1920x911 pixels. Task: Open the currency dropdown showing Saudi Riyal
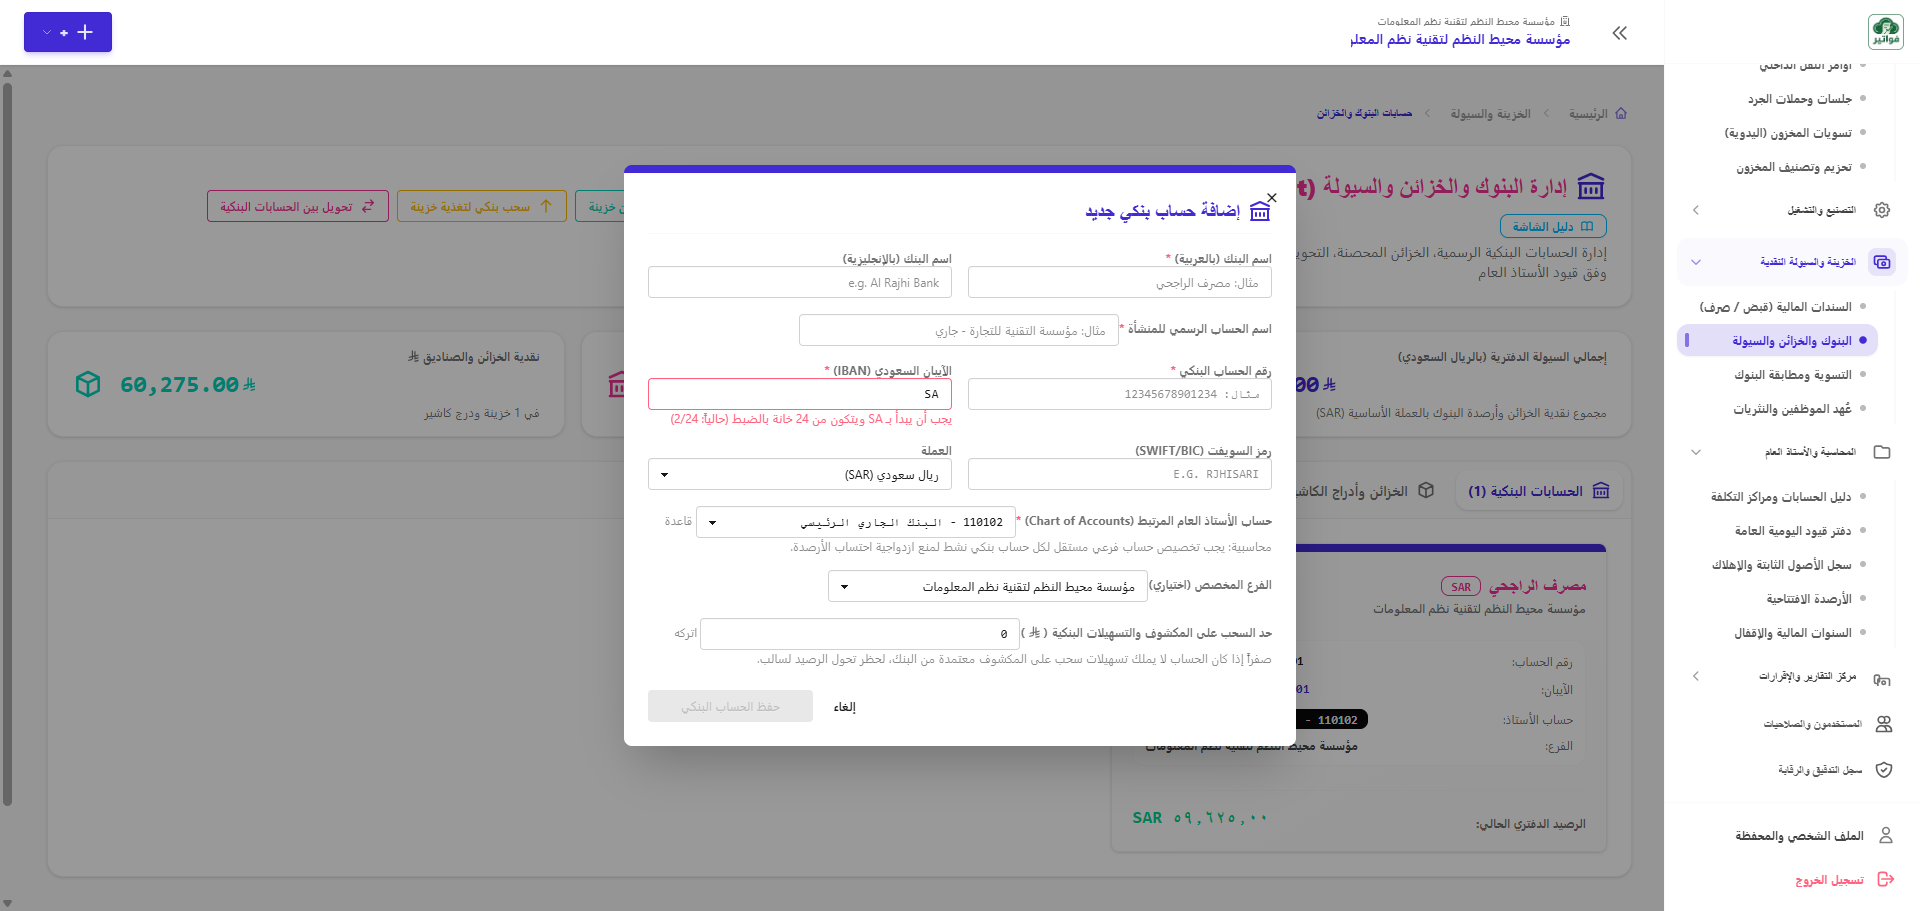tap(800, 474)
